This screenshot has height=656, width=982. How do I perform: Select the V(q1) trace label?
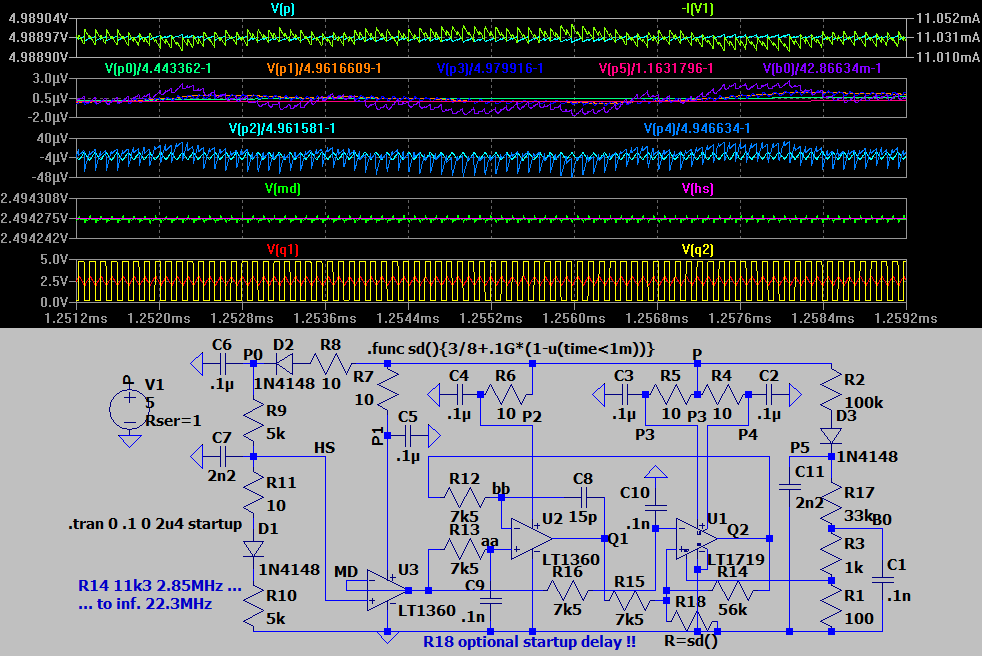click(x=283, y=249)
